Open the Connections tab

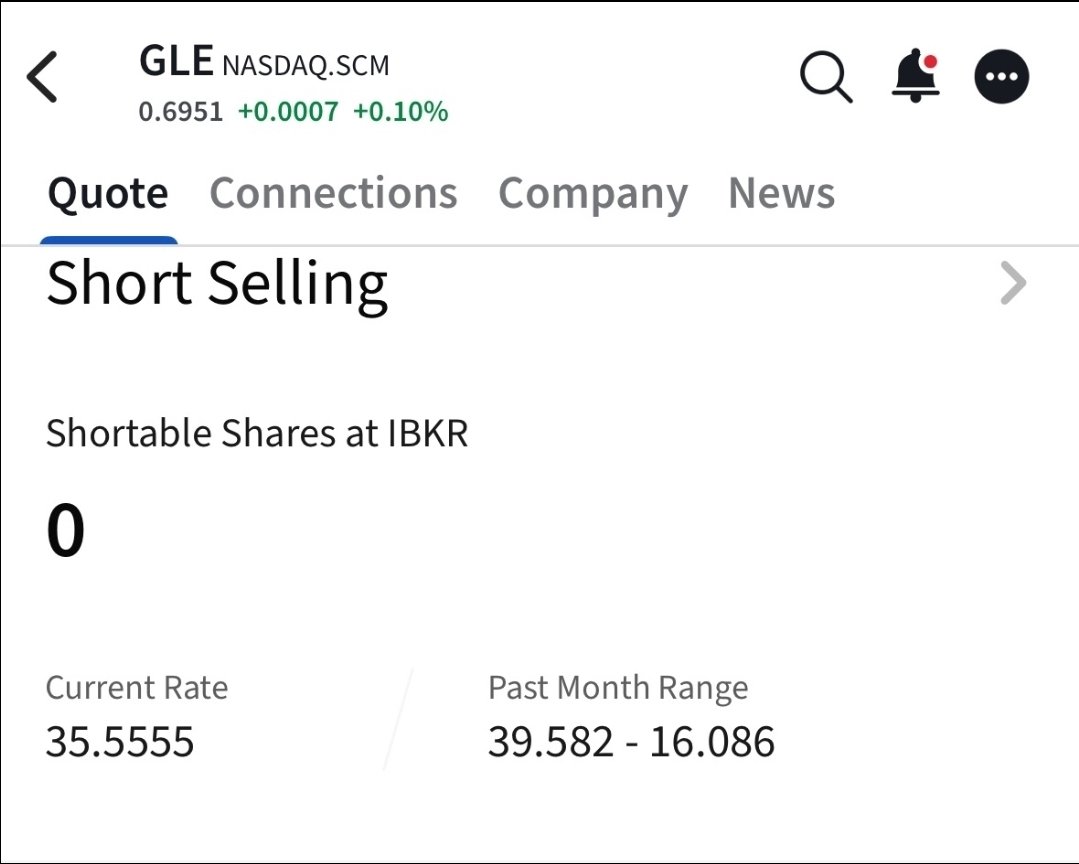333,193
